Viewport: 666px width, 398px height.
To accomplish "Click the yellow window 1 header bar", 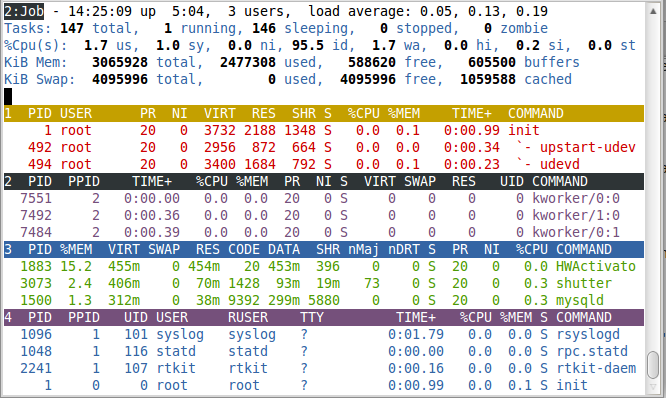I will click(x=324, y=113).
